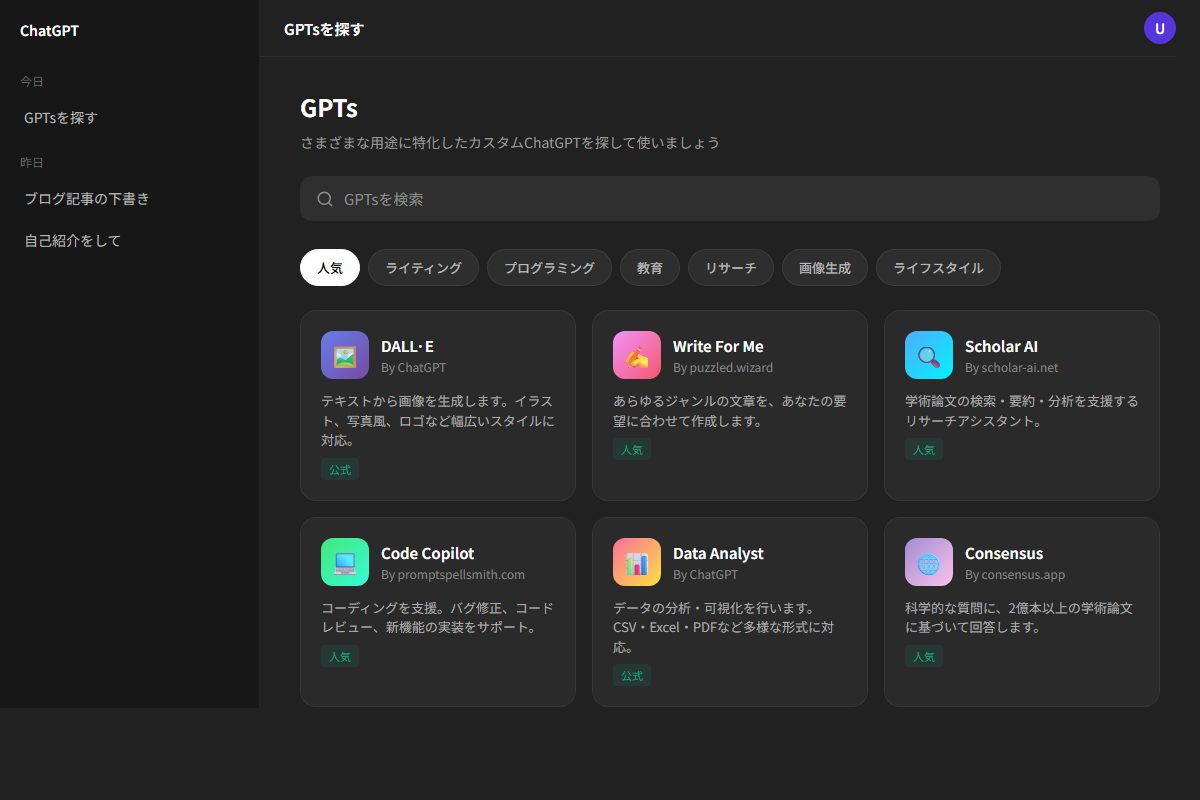Select the プログラミング category pill
Viewport: 1200px width, 800px height.
(549, 267)
